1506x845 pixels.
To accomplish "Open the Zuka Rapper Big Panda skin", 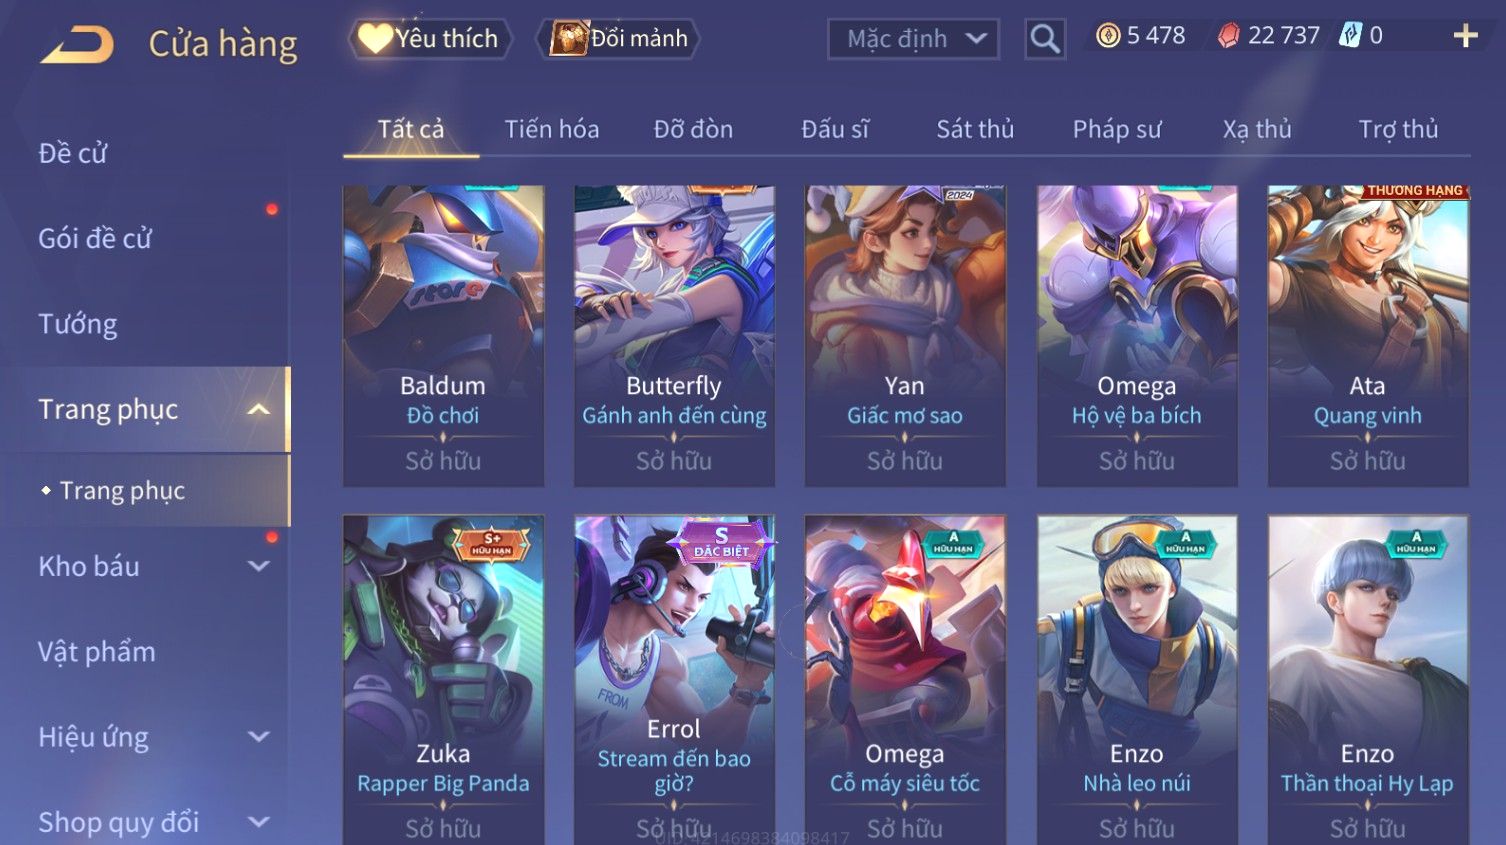I will 443,680.
